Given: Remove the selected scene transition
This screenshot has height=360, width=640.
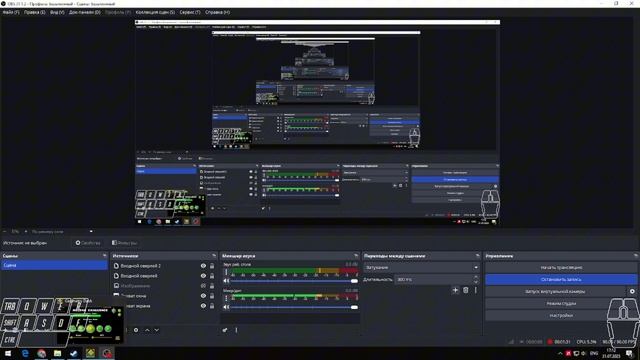Looking at the screenshot, I should coord(466,290).
